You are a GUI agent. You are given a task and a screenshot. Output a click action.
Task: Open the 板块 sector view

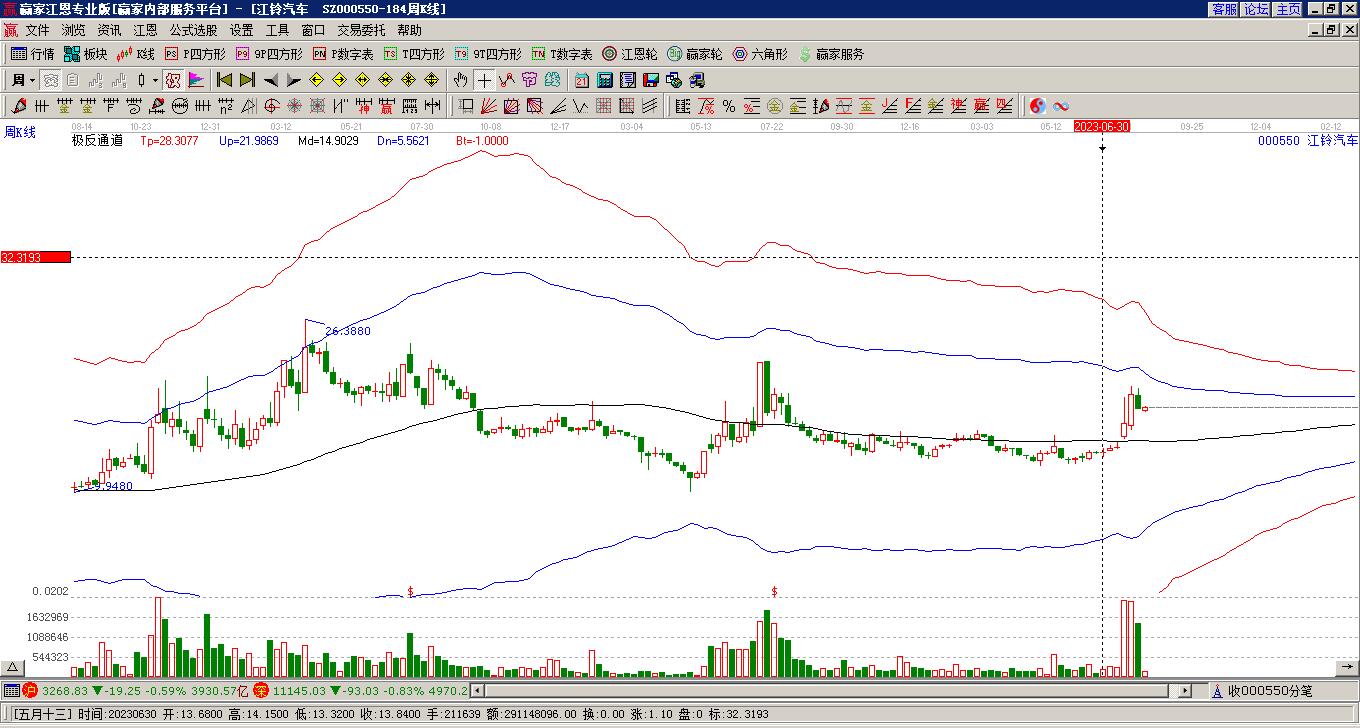point(85,54)
